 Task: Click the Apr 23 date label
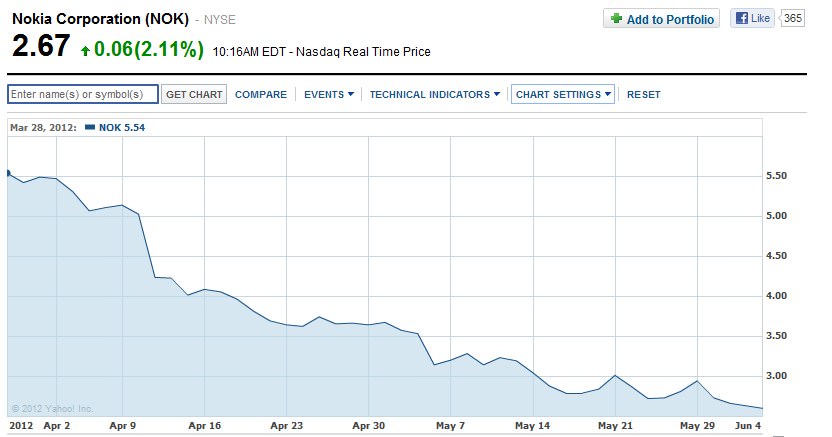click(x=287, y=425)
